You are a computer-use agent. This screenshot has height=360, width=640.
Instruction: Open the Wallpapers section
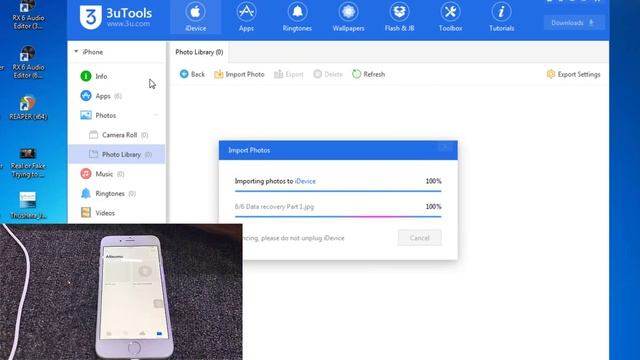[348, 17]
